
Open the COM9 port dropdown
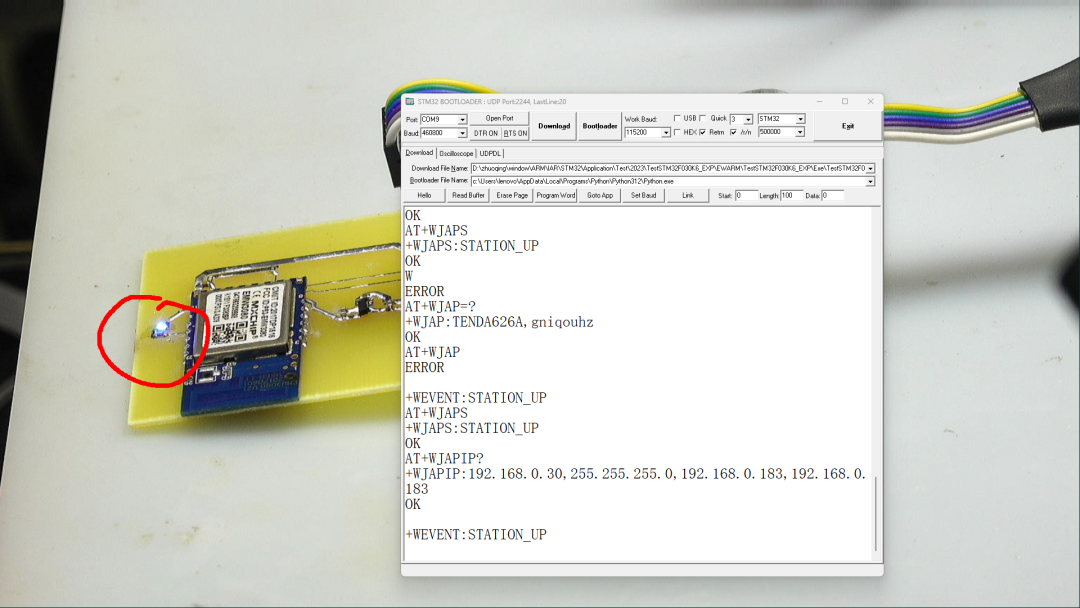(462, 119)
